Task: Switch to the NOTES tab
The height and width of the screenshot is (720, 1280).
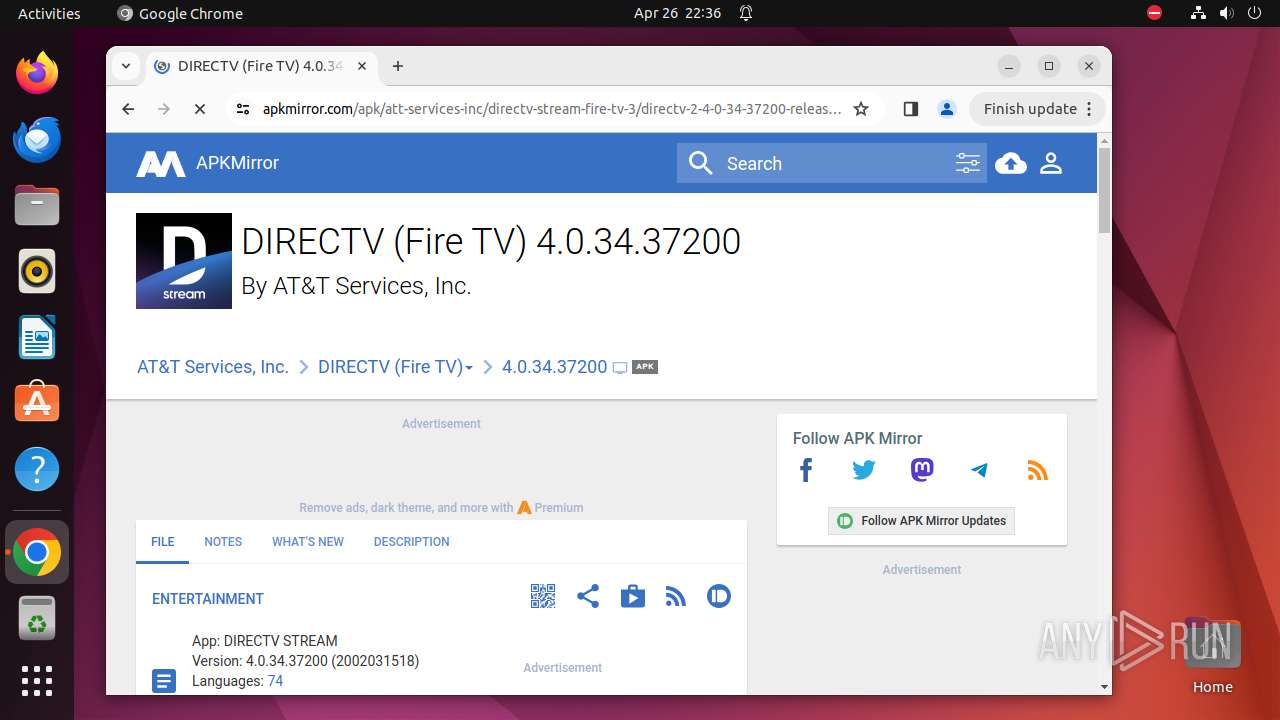Action: (x=223, y=542)
